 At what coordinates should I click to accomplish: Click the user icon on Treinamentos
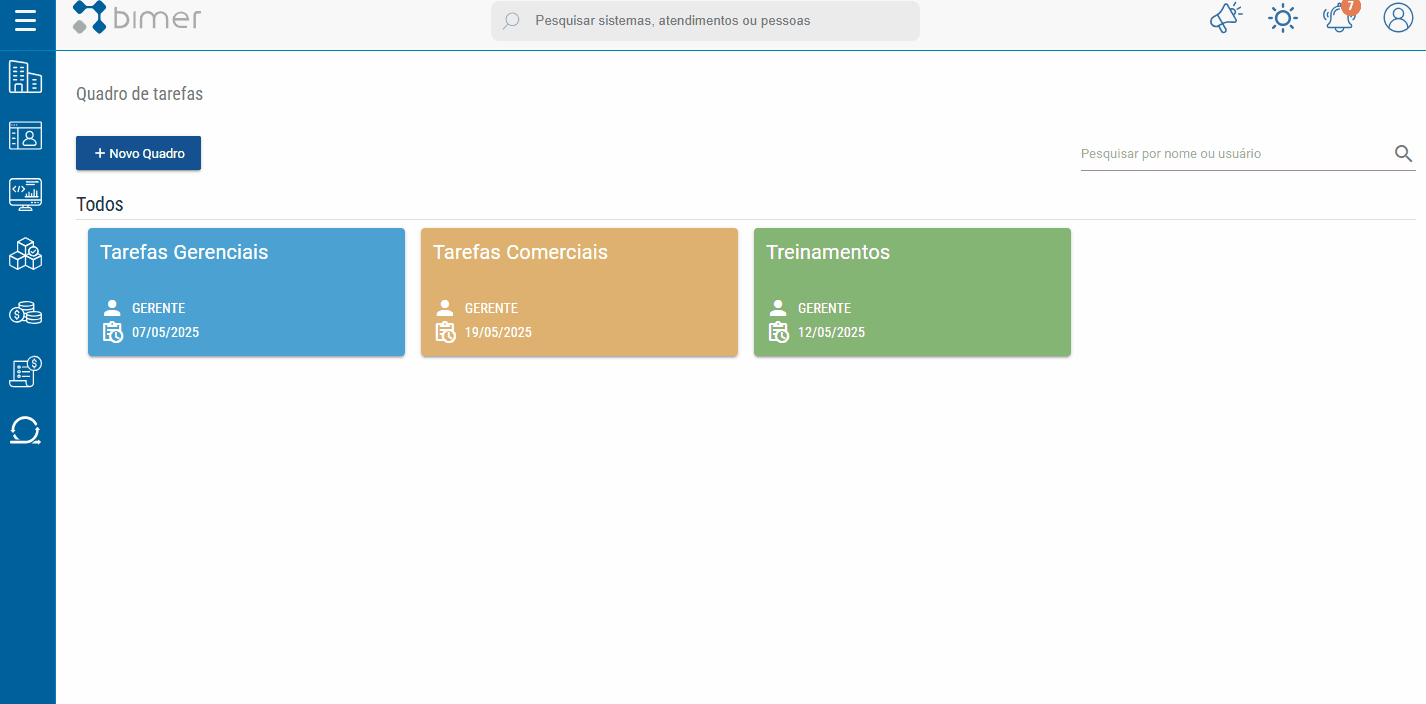pos(778,308)
